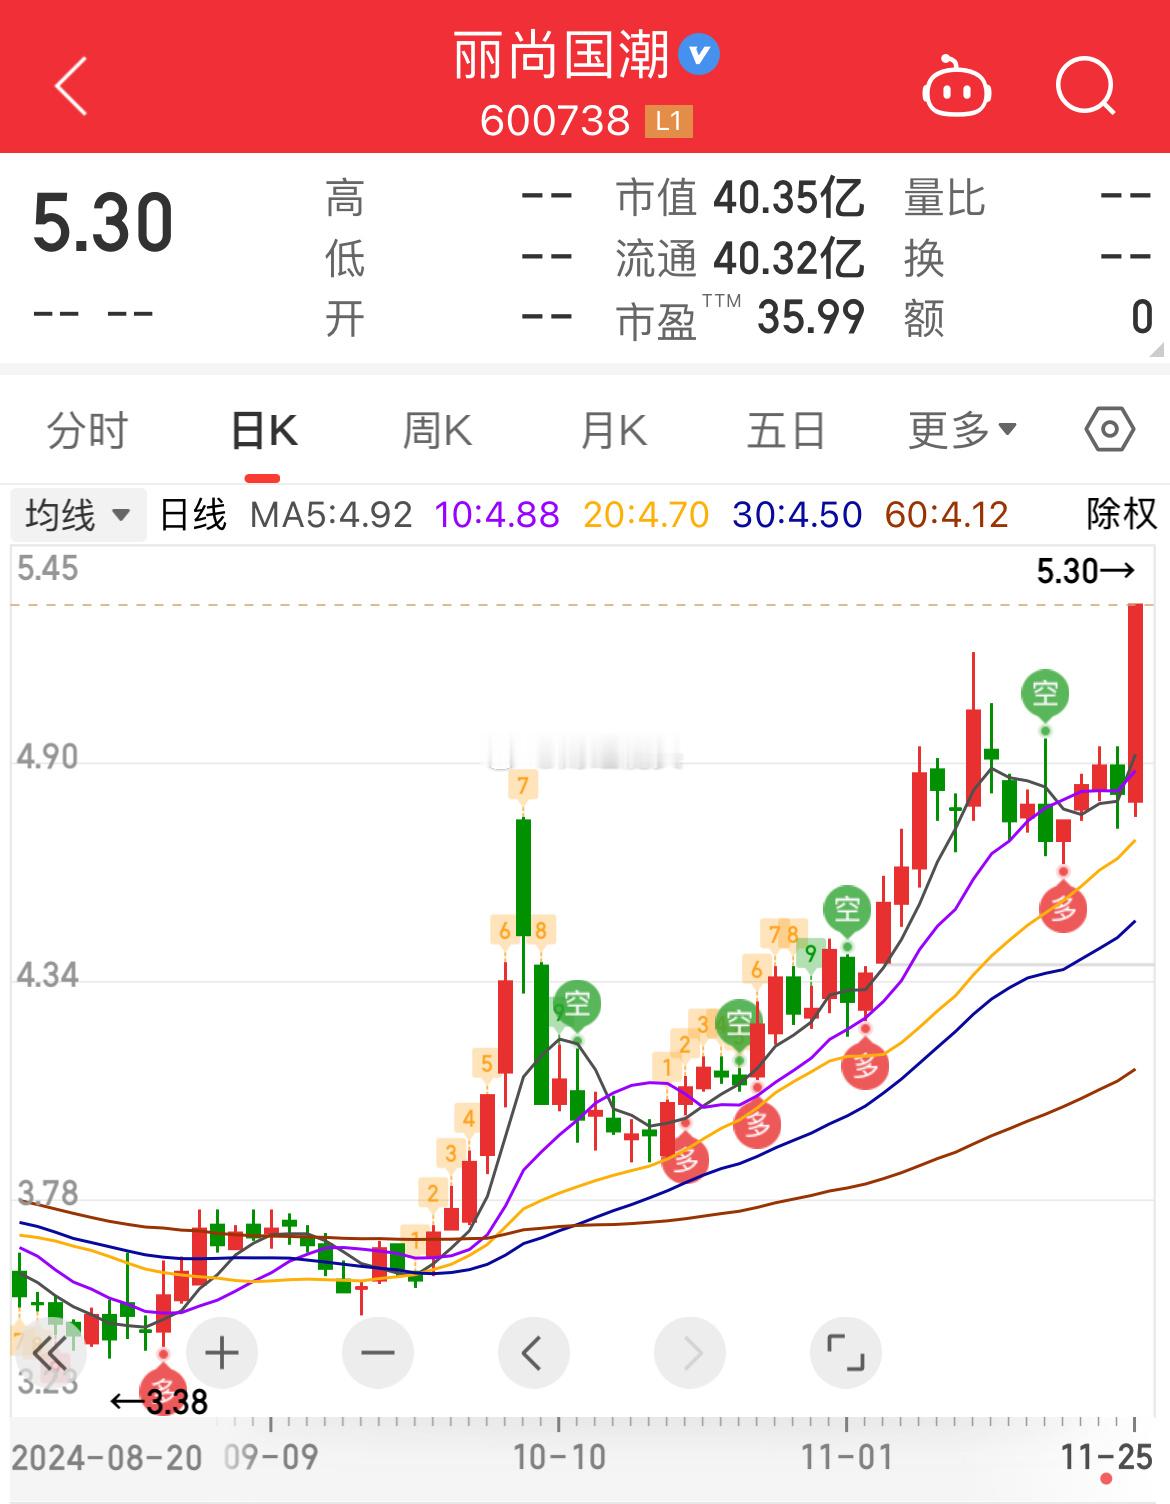This screenshot has height=1504, width=1170.
Task: Tap the L1 level badge
Action: point(668,121)
